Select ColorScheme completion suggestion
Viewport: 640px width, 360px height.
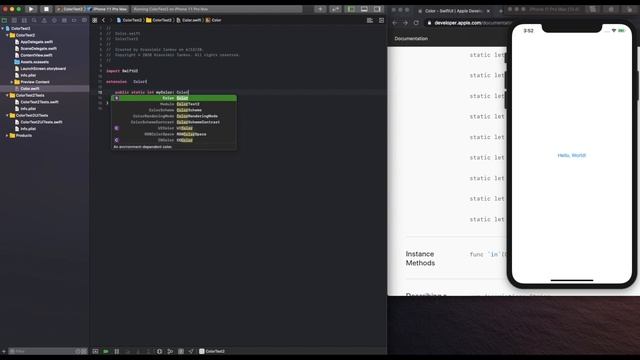point(174,110)
